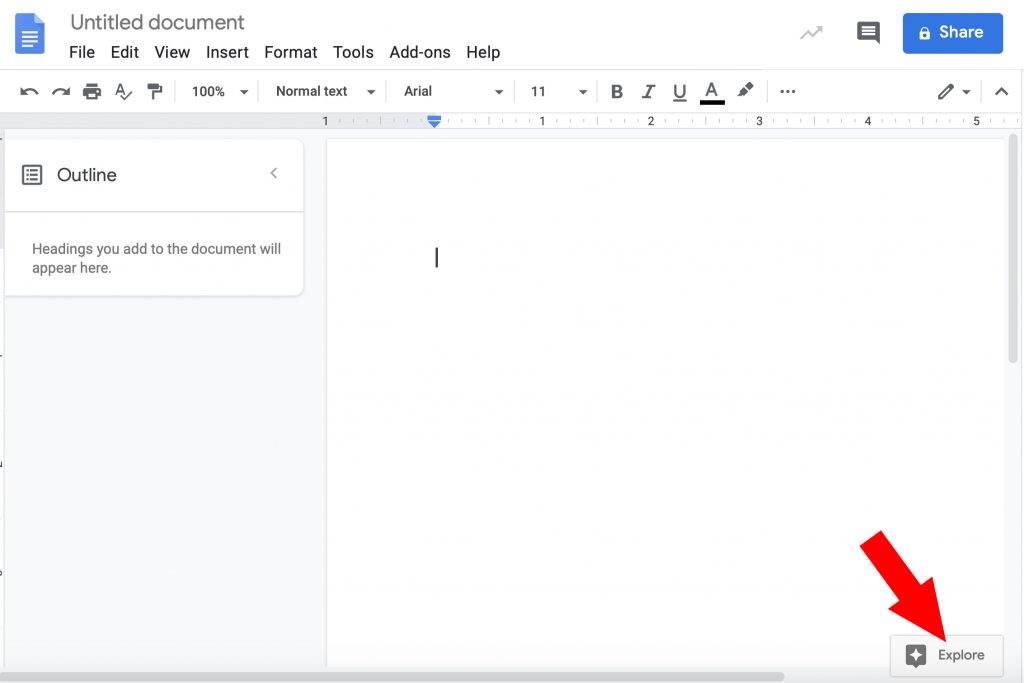Close the document outline panel
The image size is (1024, 683).
[274, 173]
